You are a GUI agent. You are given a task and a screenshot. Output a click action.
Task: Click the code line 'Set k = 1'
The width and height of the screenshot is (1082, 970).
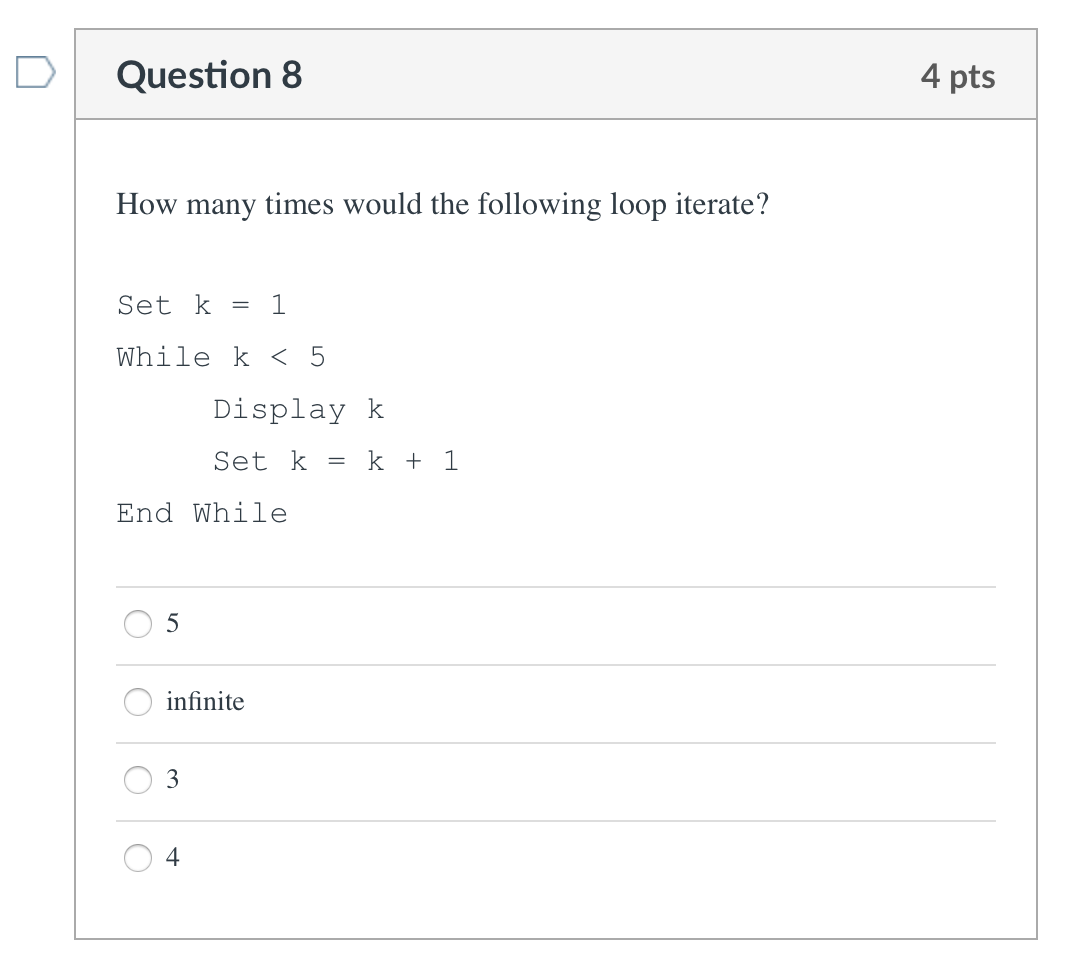coord(201,305)
